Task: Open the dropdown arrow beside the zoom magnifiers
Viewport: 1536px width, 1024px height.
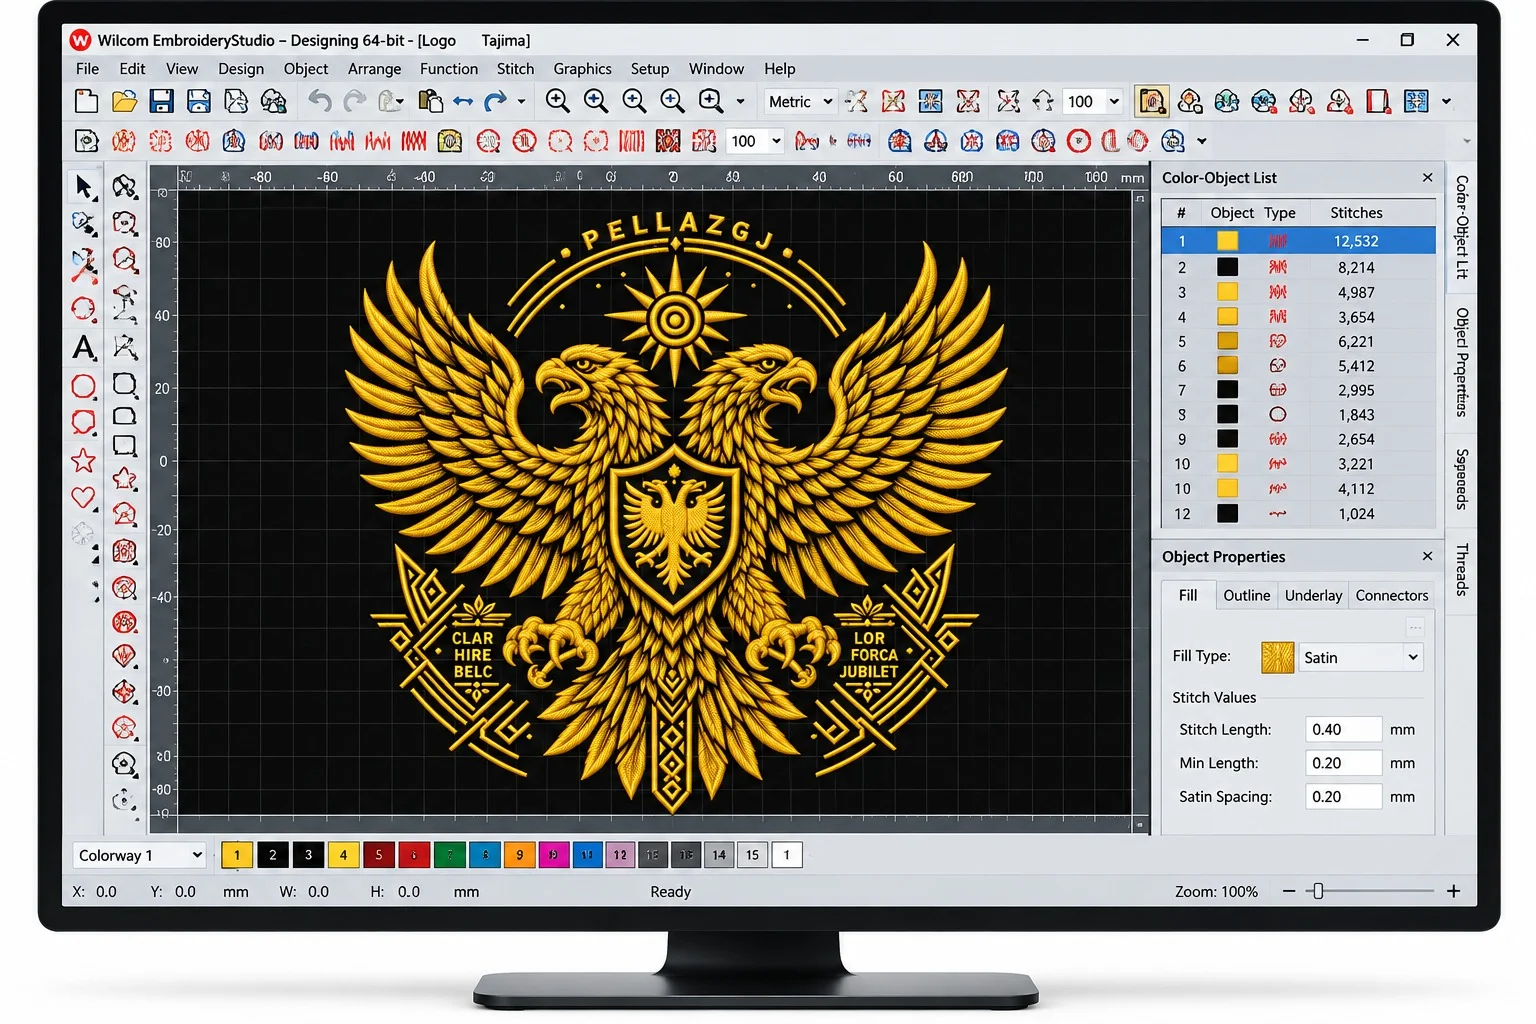Action: pyautogui.click(x=740, y=101)
